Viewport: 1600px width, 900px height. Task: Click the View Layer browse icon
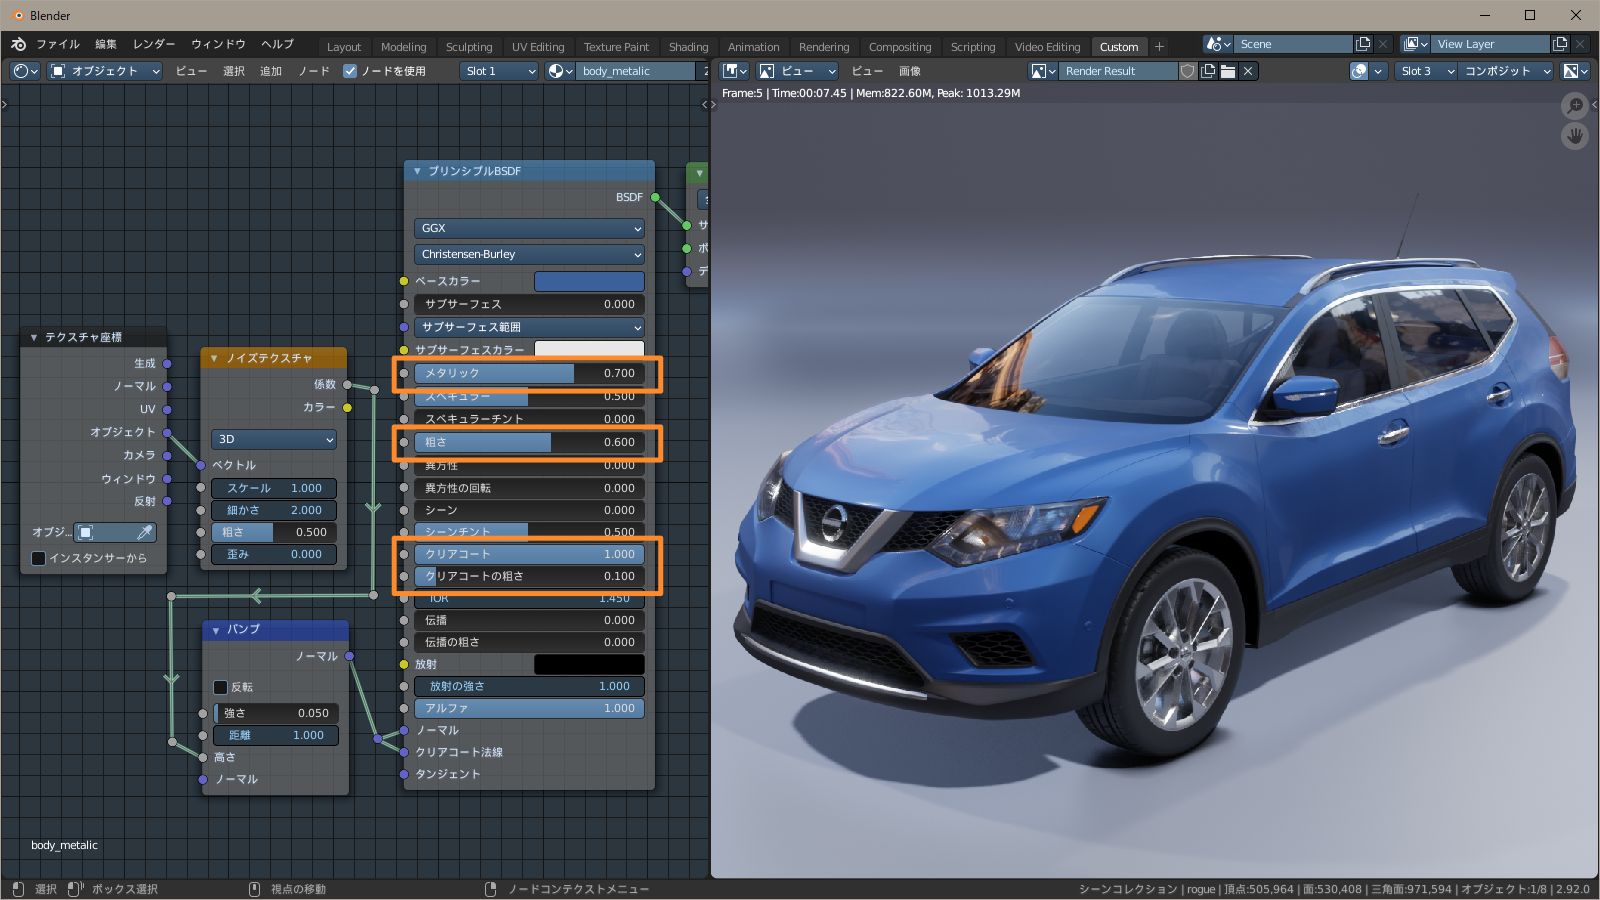click(x=1415, y=44)
